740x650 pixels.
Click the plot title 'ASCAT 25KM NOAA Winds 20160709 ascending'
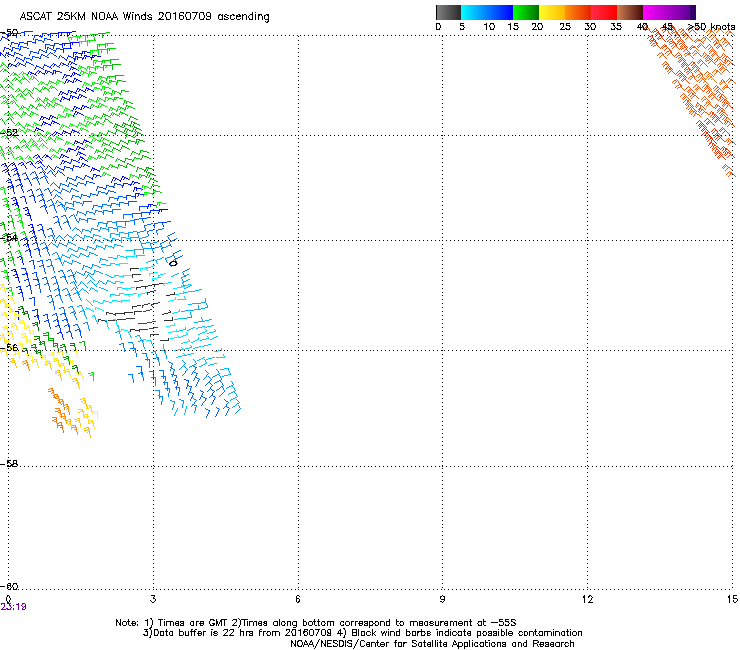[144, 17]
